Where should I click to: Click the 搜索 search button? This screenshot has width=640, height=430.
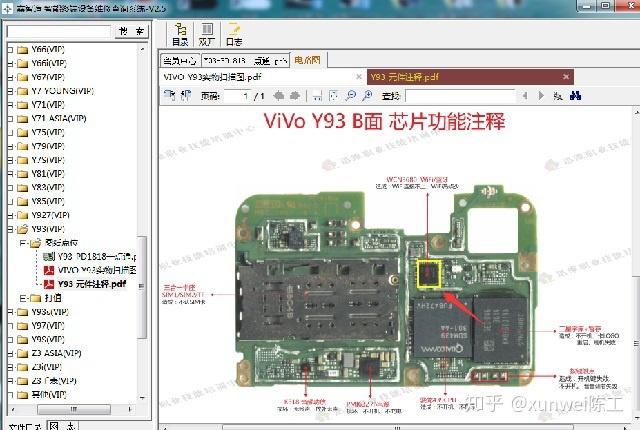click(x=131, y=31)
